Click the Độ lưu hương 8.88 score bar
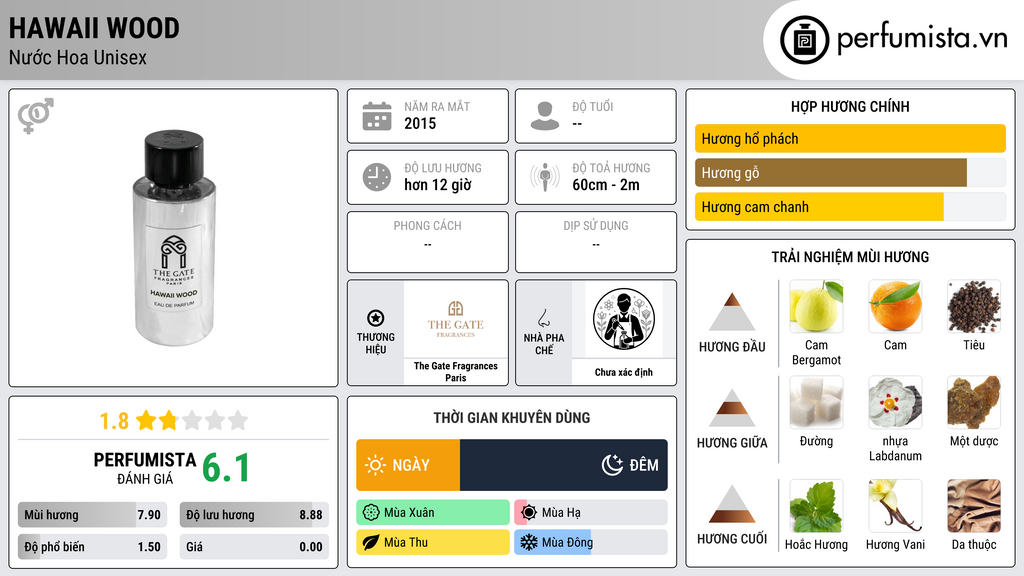Image resolution: width=1024 pixels, height=576 pixels. point(254,515)
